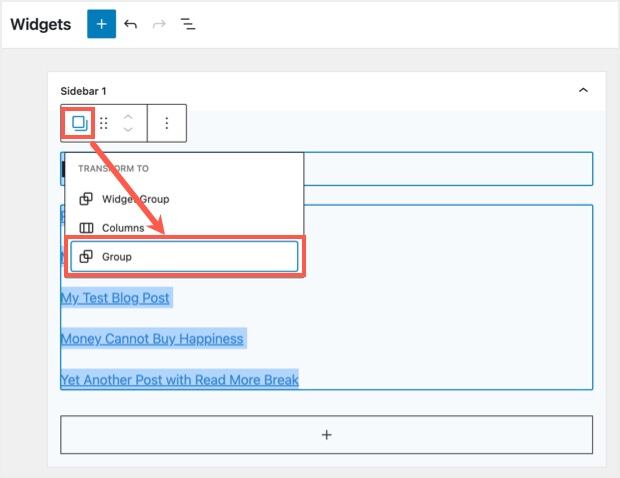The width and height of the screenshot is (620, 478).
Task: Move the block down with the arrow
Action: pyautogui.click(x=128, y=130)
